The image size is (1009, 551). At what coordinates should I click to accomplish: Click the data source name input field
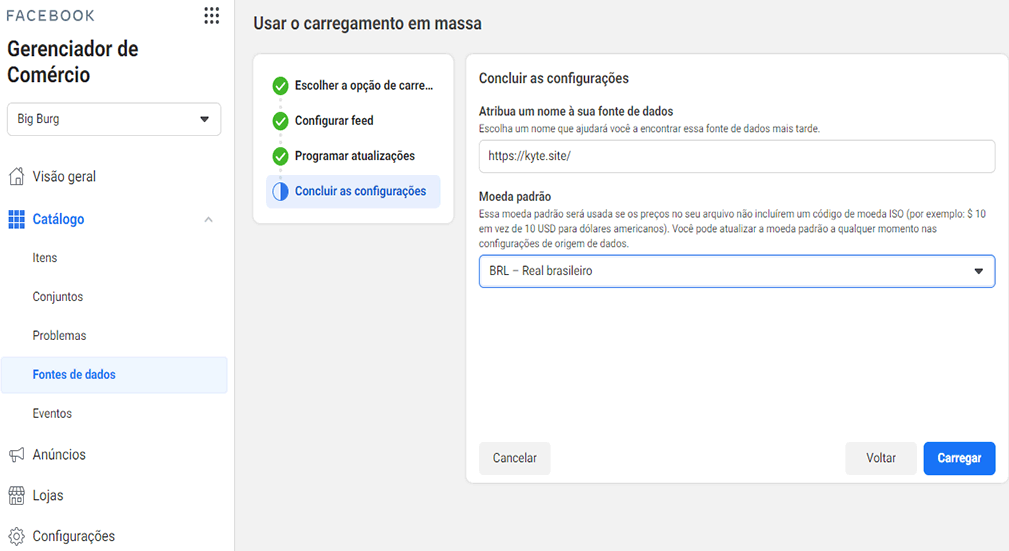tap(737, 156)
